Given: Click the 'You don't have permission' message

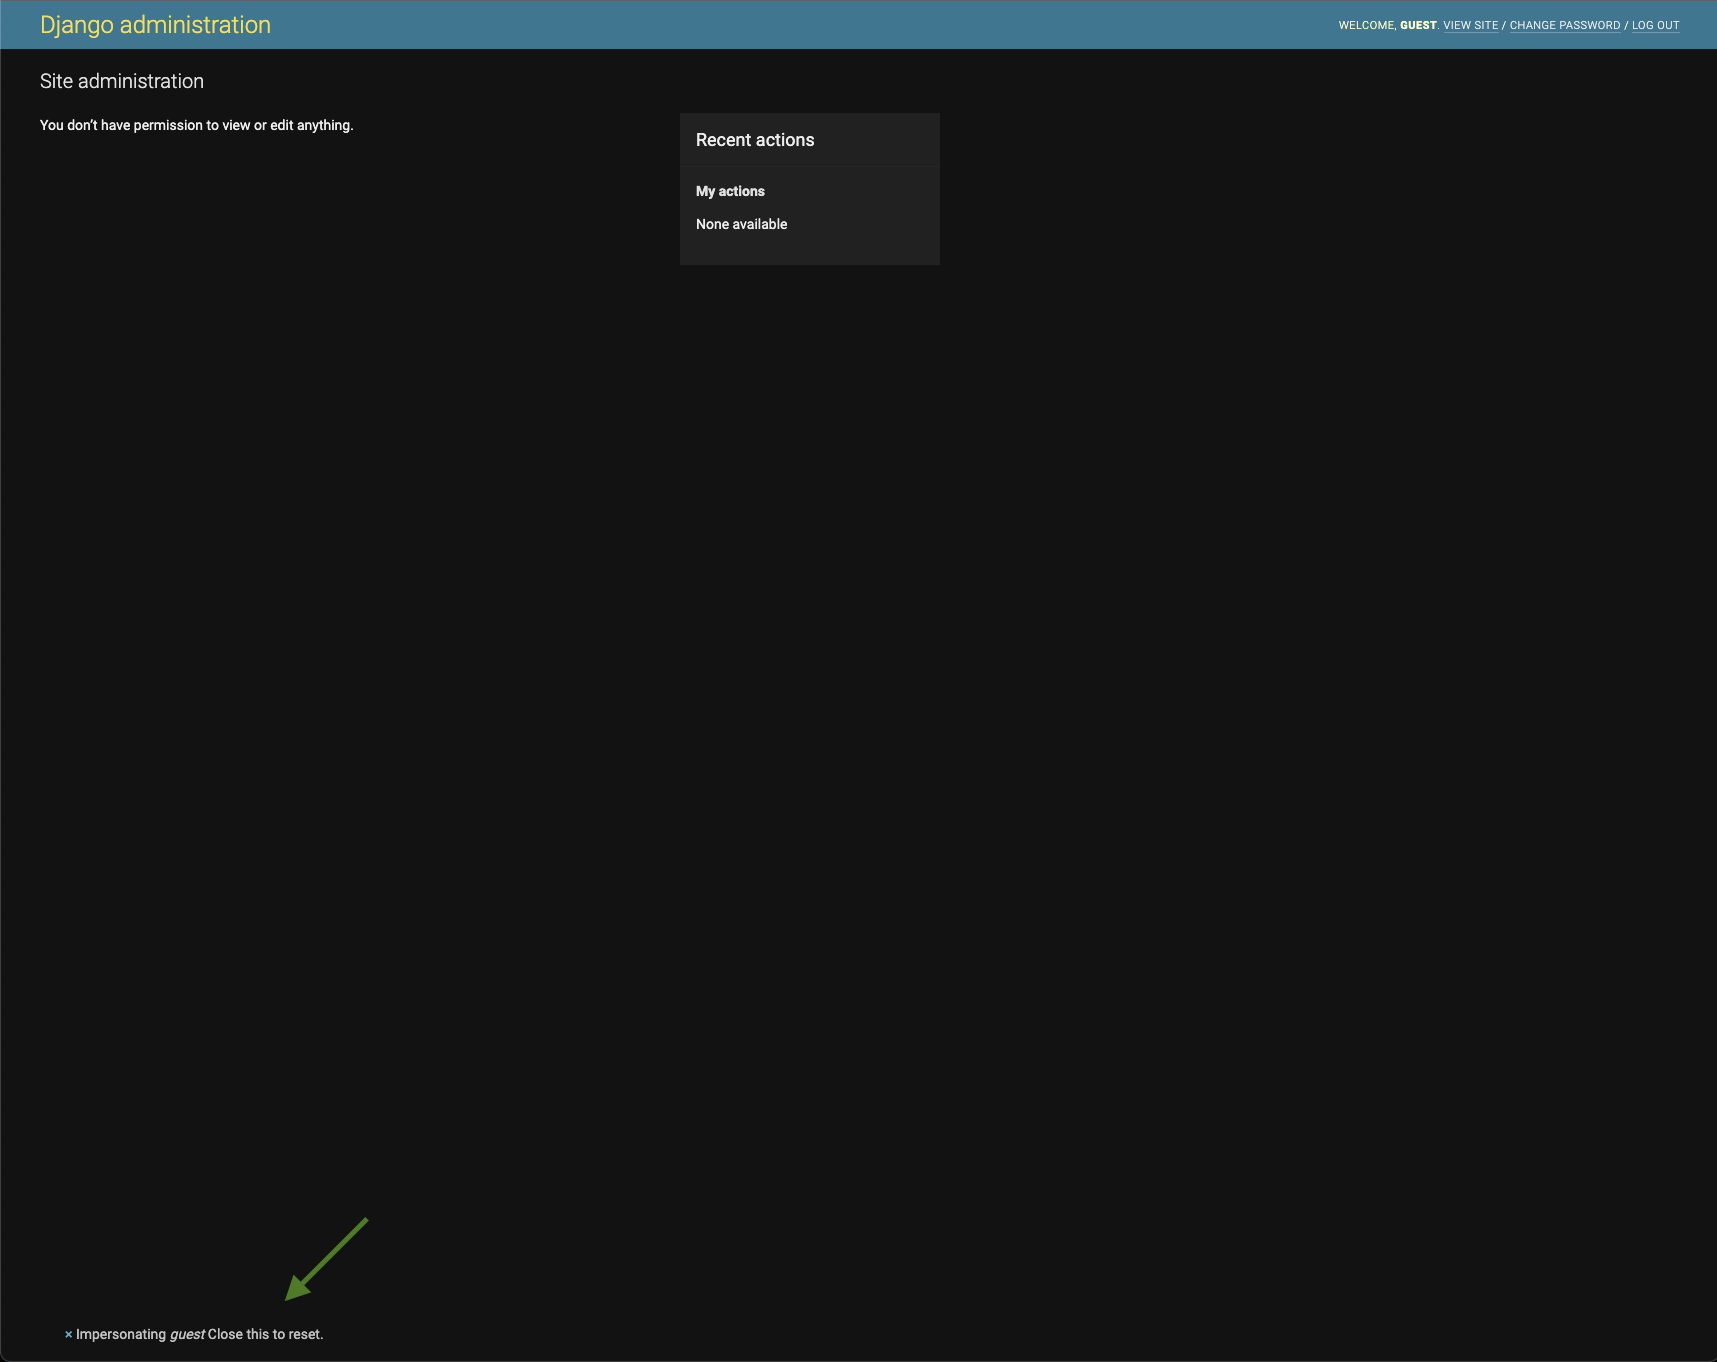Looking at the screenshot, I should point(197,125).
